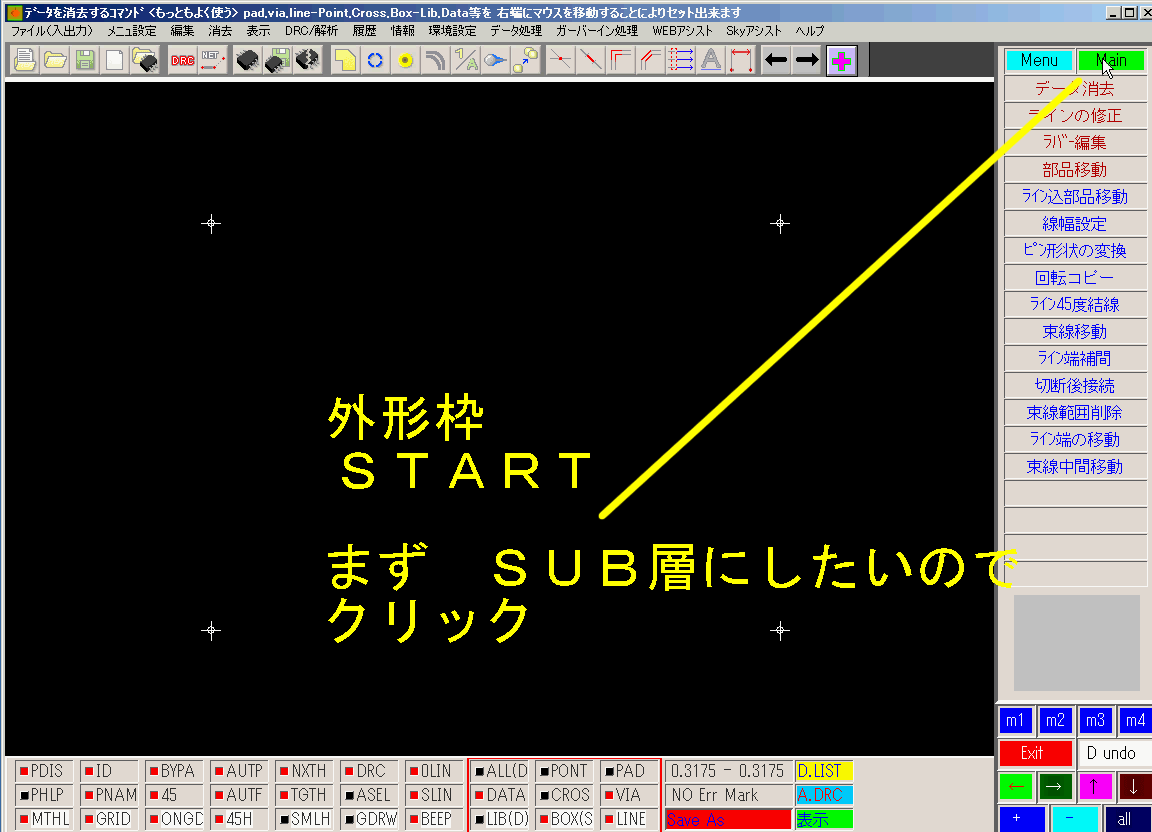The image size is (1152, 832).
Task: Select the 回転コピー command
Action: pos(1075,278)
